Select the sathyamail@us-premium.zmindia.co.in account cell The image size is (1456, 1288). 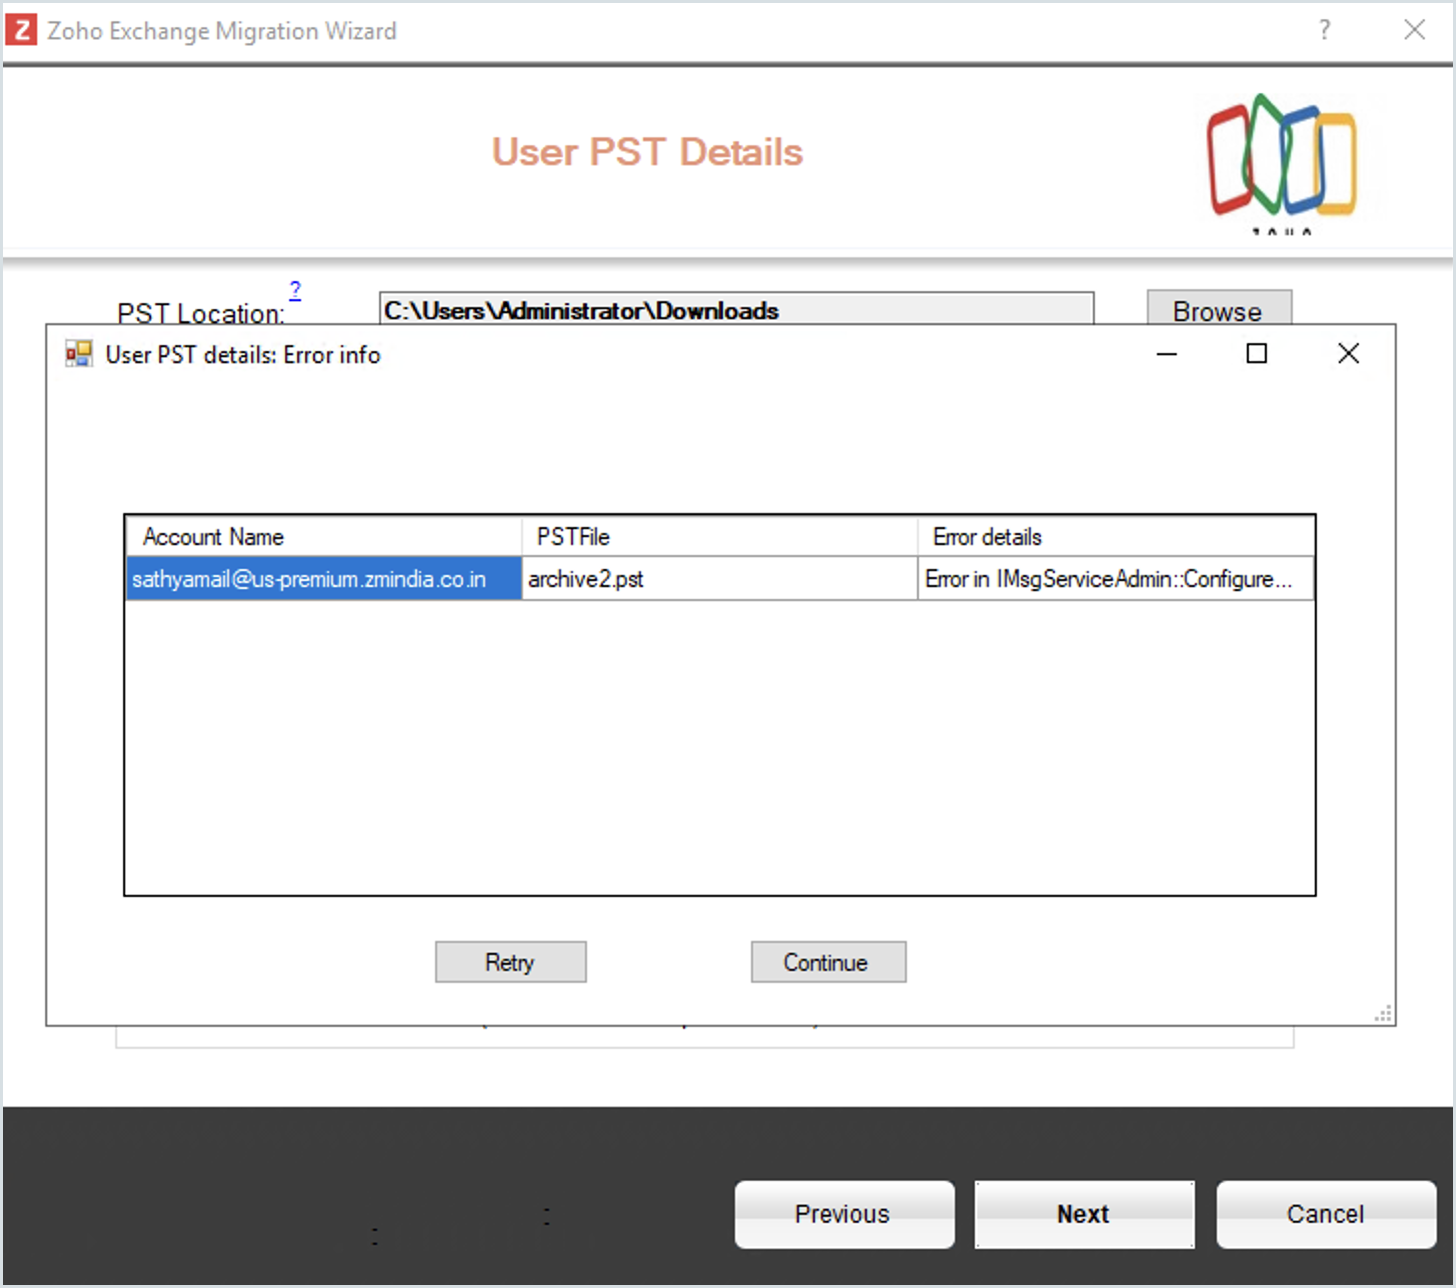(x=324, y=579)
